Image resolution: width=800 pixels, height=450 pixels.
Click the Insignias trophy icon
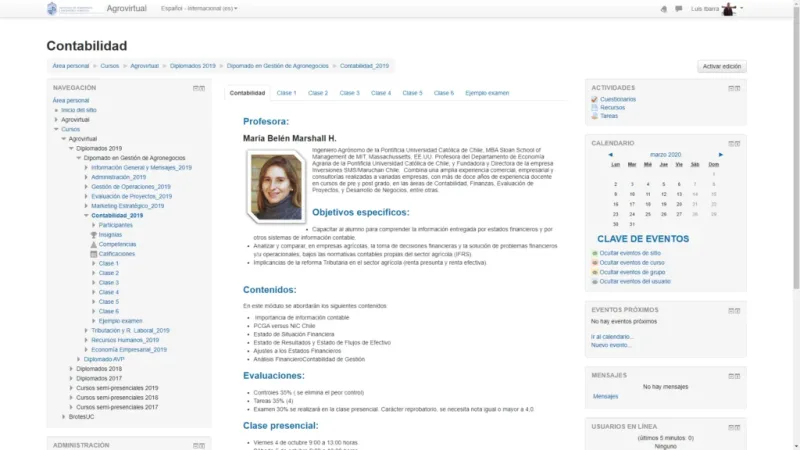(93, 235)
